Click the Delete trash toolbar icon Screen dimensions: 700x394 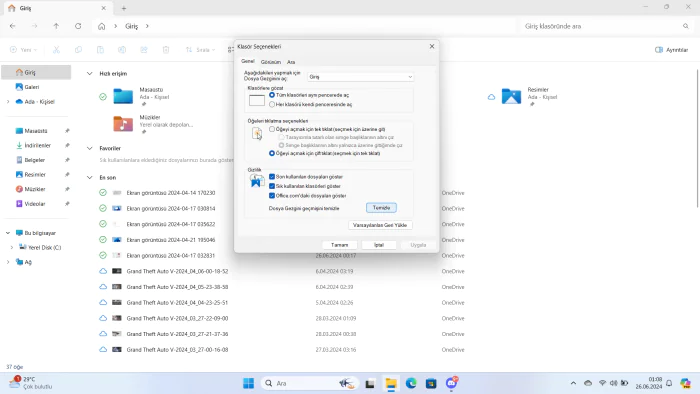(x=166, y=50)
